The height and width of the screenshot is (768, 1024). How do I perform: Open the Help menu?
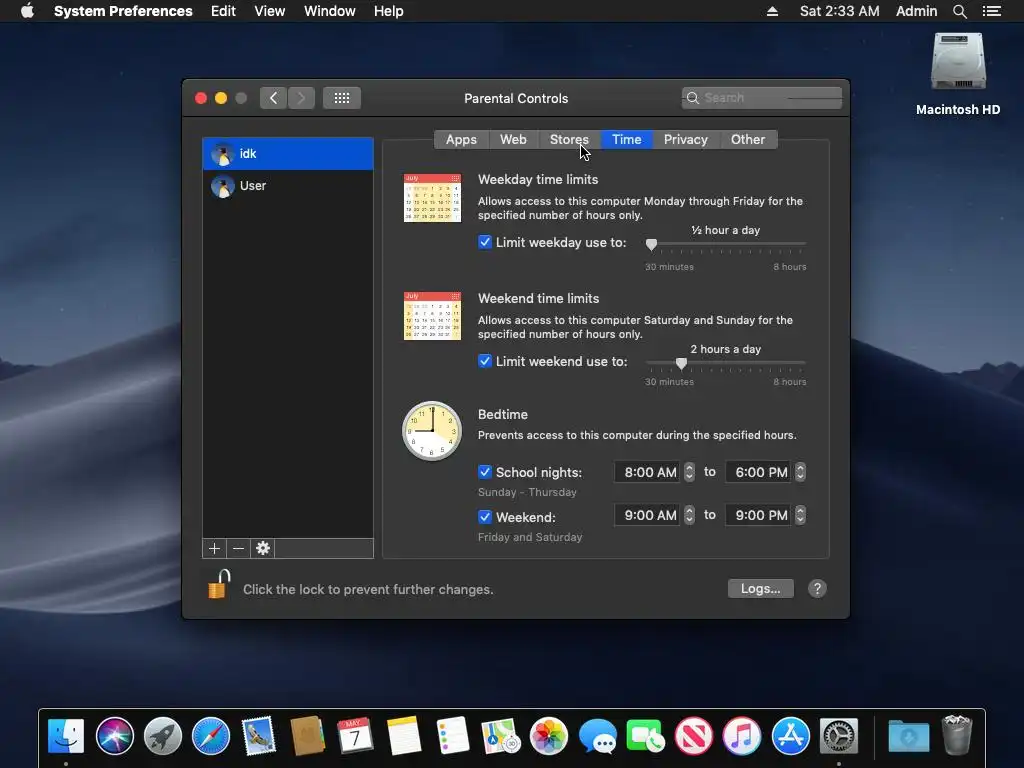pos(389,11)
